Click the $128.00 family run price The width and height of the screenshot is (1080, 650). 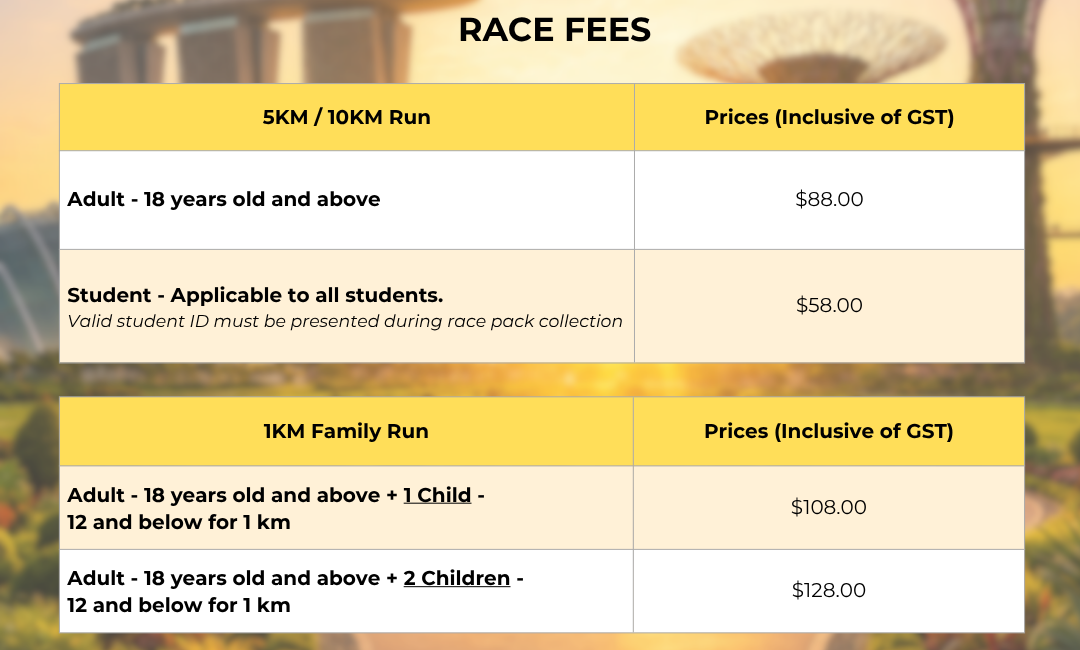coord(829,590)
